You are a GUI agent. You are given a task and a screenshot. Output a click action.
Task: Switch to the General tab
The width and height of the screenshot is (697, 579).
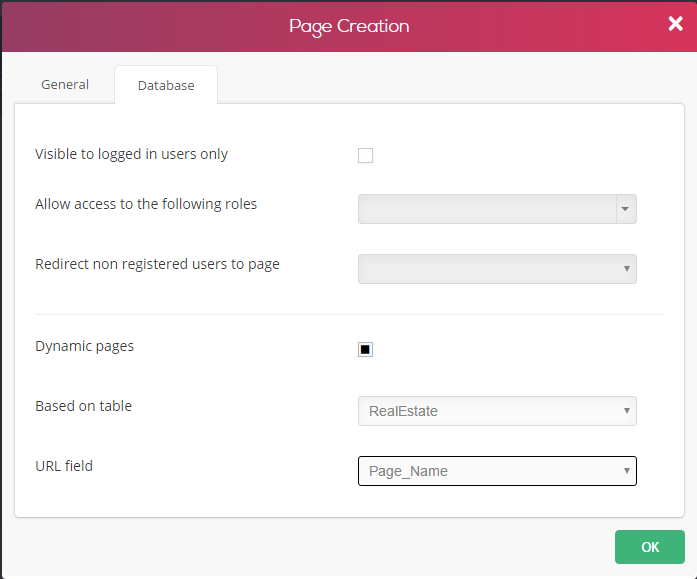tap(65, 84)
